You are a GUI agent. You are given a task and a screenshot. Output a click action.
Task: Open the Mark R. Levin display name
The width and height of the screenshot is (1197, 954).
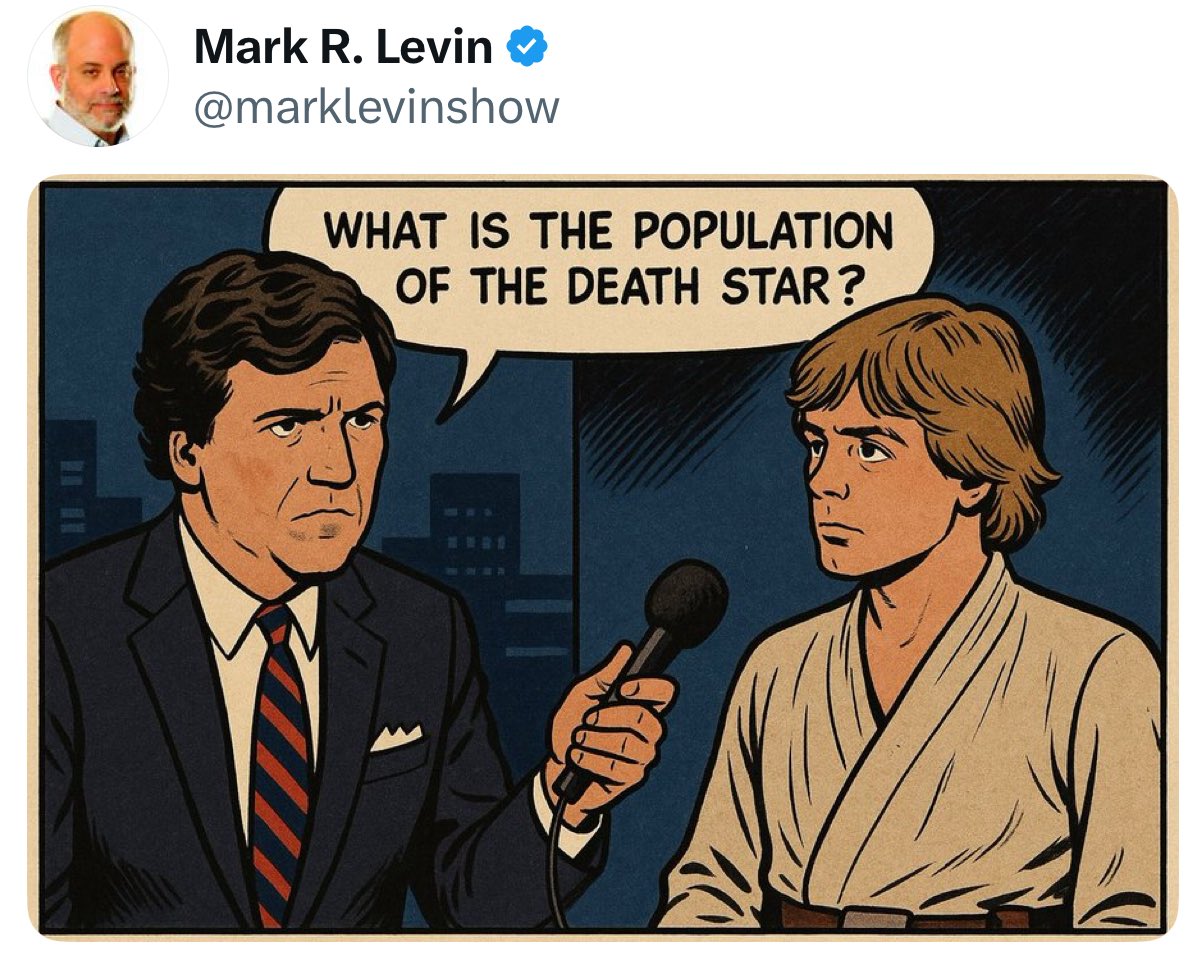tap(343, 47)
